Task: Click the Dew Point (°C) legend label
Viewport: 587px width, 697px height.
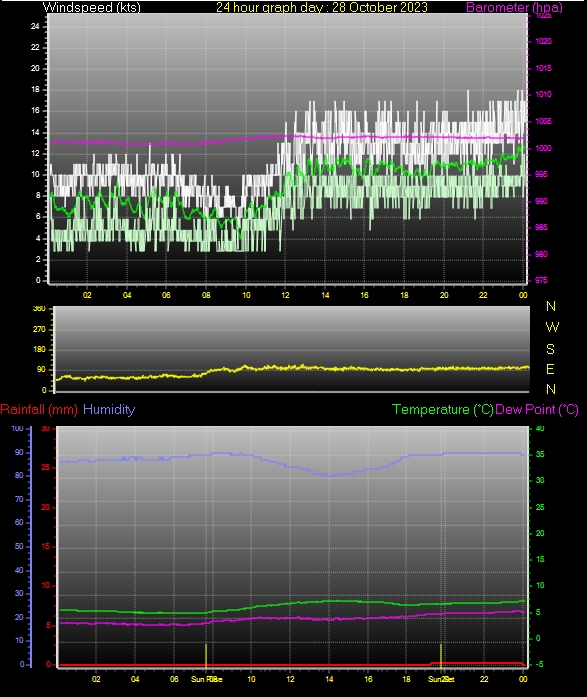Action: [x=537, y=409]
